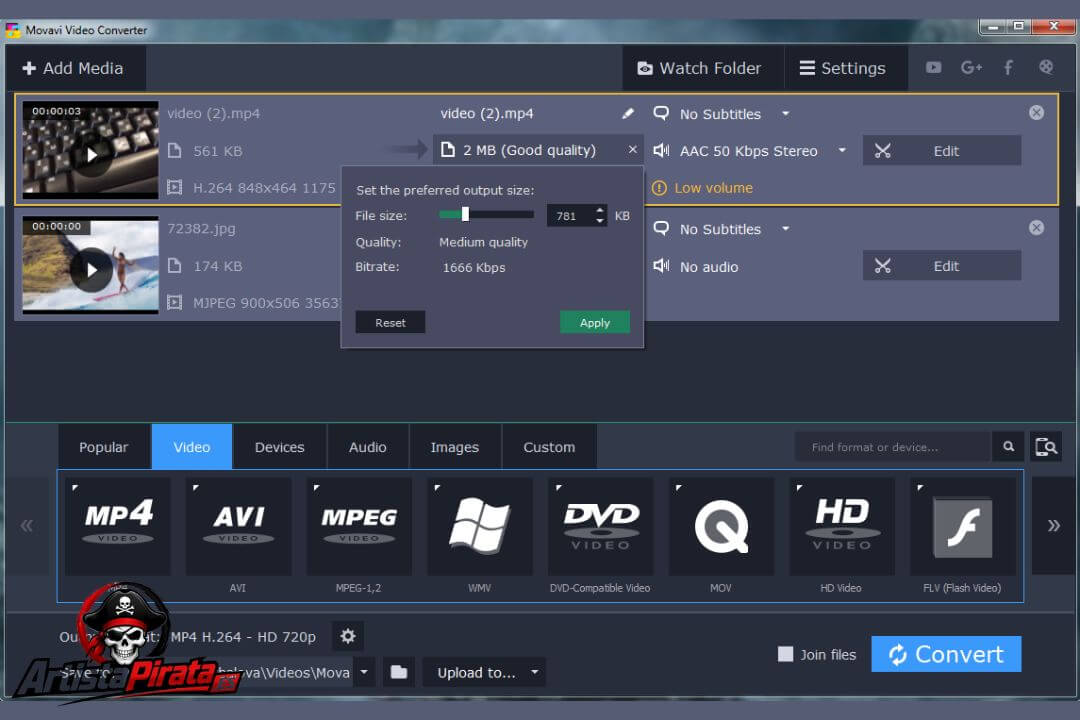Expand the first No Subtitles dropdown
This screenshot has height=720, width=1080.
(785, 114)
